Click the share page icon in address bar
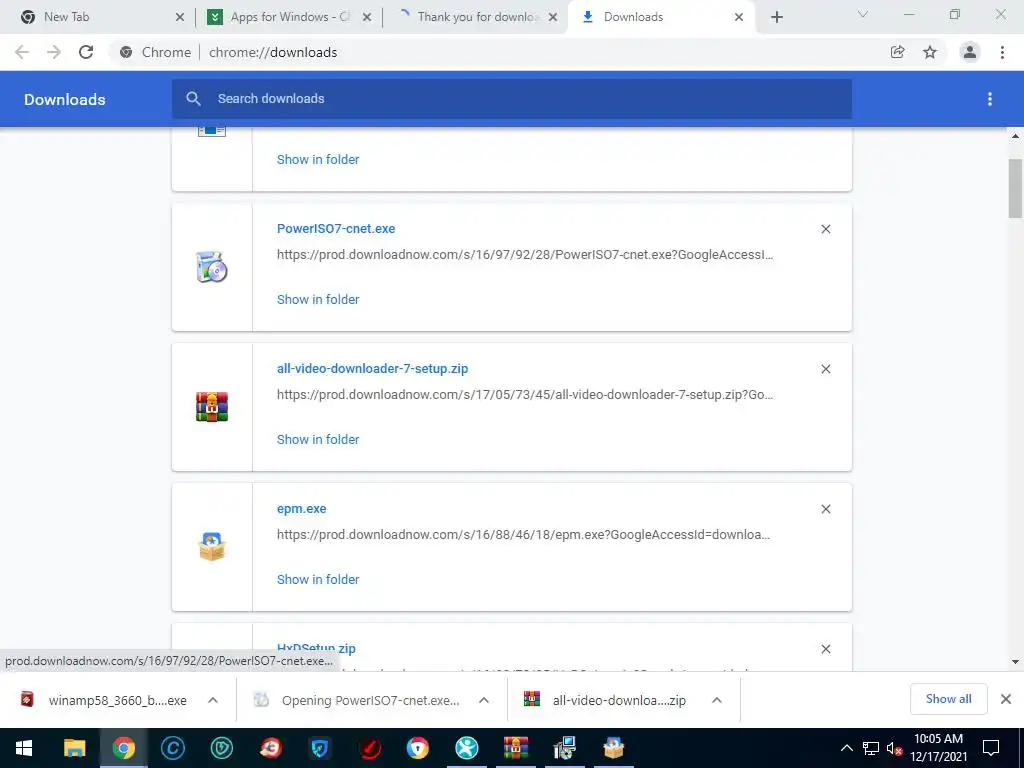Screen dimensions: 1024x768 pos(898,52)
